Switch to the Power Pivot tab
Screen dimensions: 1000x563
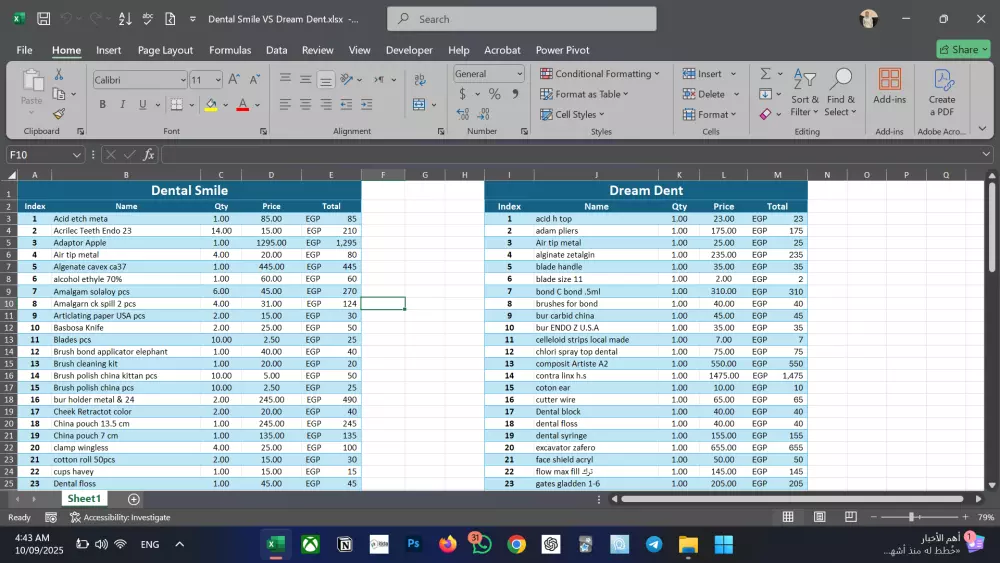[562, 50]
